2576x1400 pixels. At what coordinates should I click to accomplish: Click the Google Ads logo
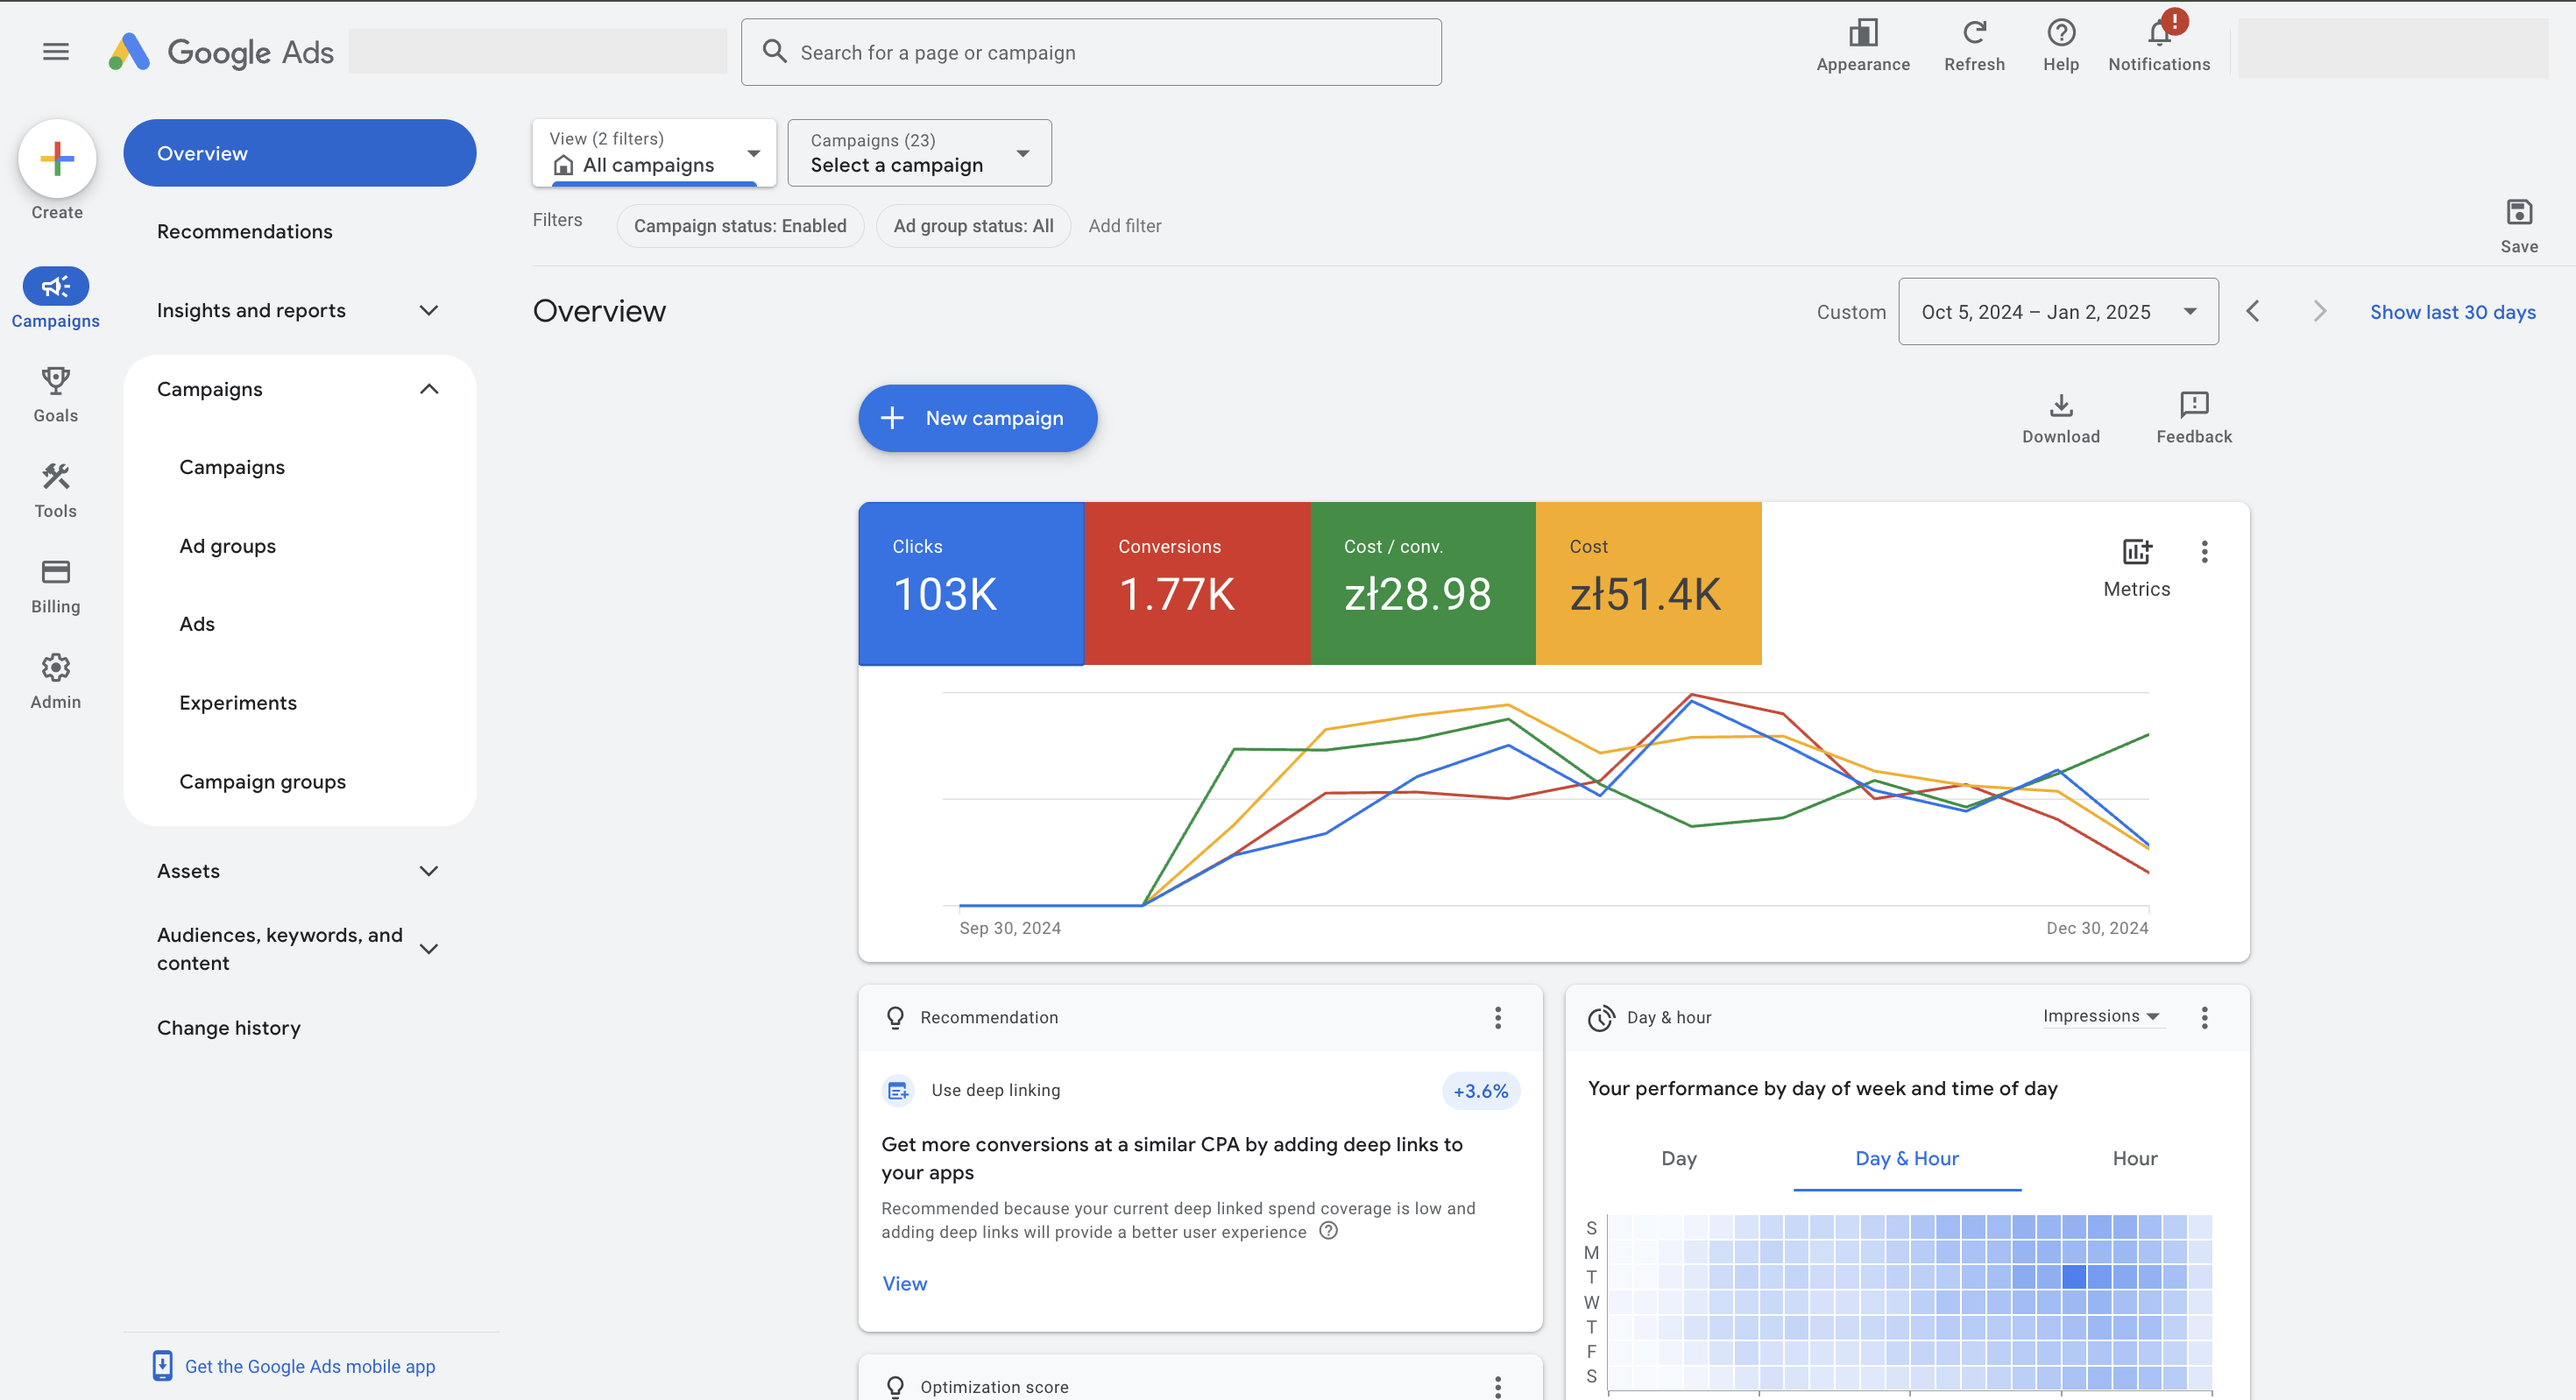[221, 52]
